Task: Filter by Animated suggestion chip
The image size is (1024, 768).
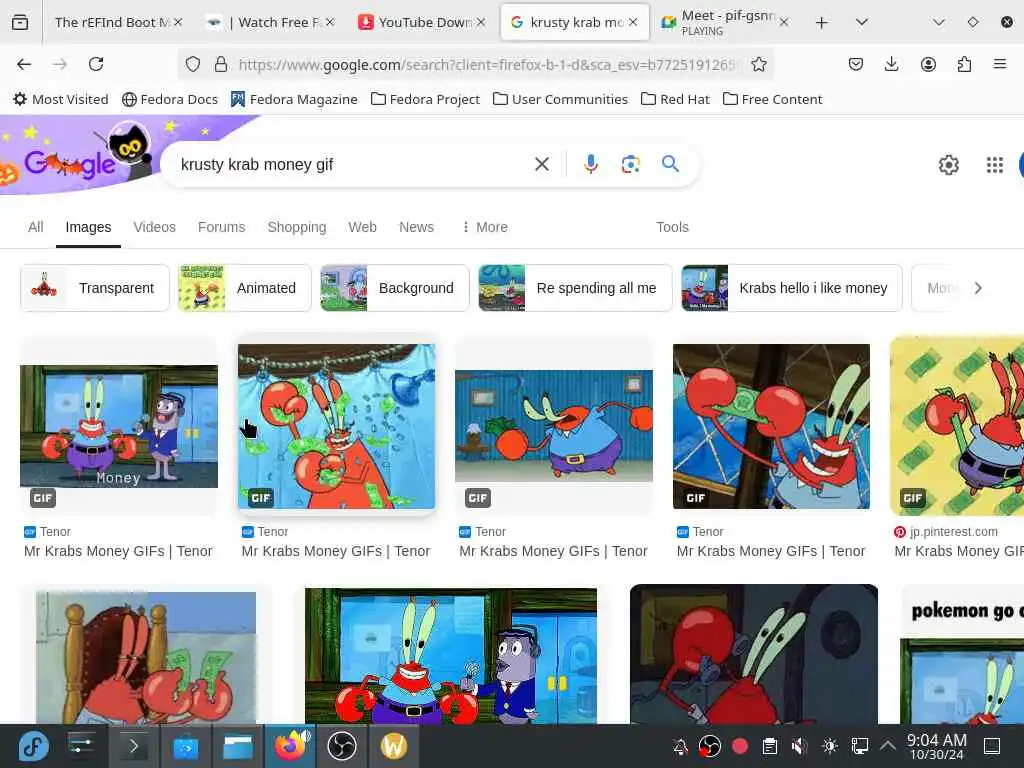Action: 245,288
